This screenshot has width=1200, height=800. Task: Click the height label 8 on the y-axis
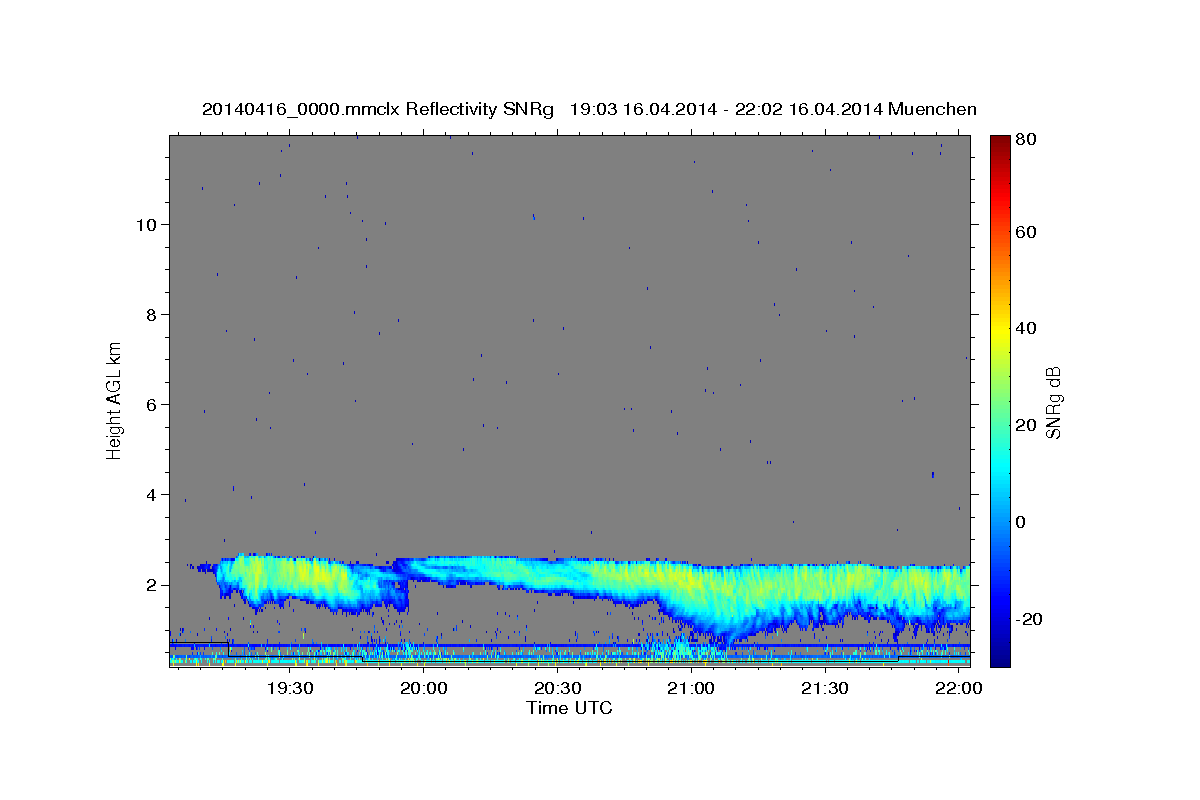click(x=149, y=314)
